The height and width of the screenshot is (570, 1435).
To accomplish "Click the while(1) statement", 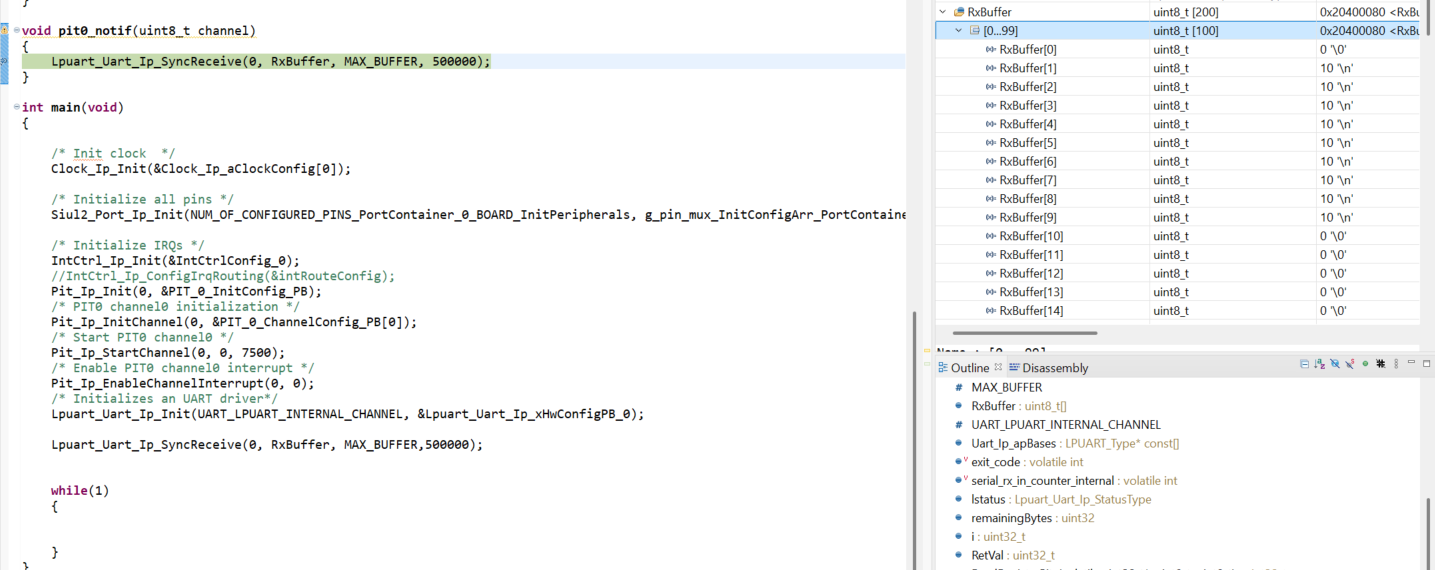I will pos(80,491).
